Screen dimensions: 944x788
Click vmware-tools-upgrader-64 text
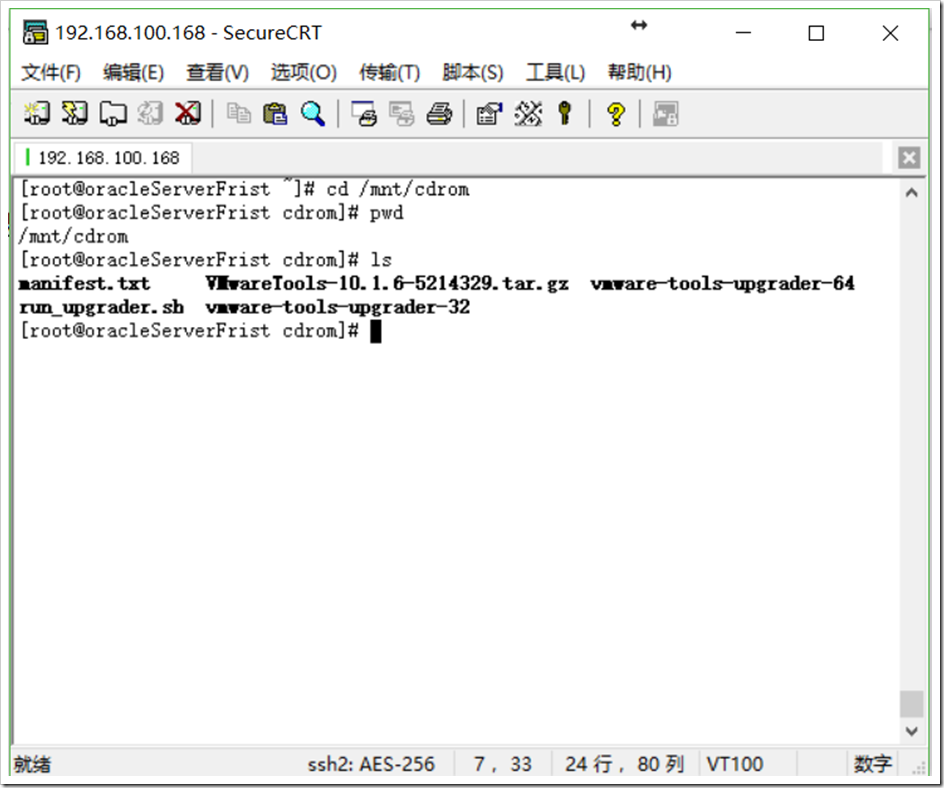pyautogui.click(x=722, y=284)
